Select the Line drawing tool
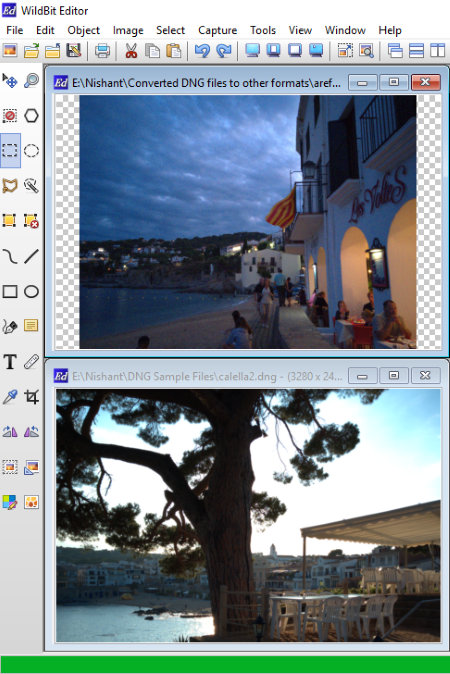Screen dimensions: 450x674 31,256
